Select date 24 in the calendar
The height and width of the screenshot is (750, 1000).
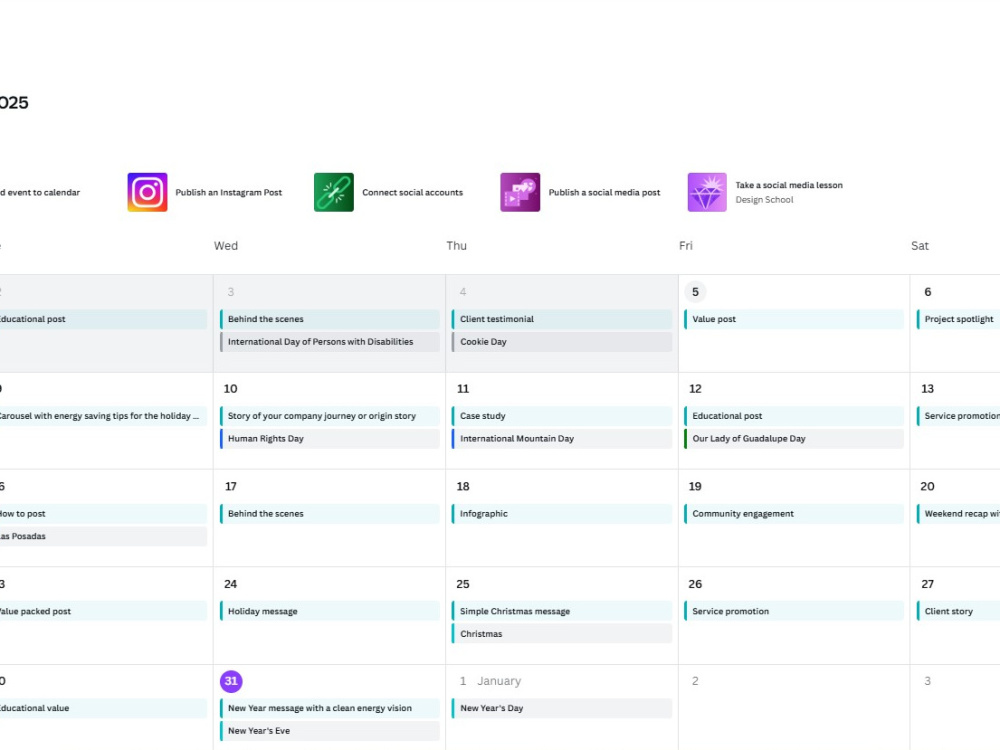point(231,584)
